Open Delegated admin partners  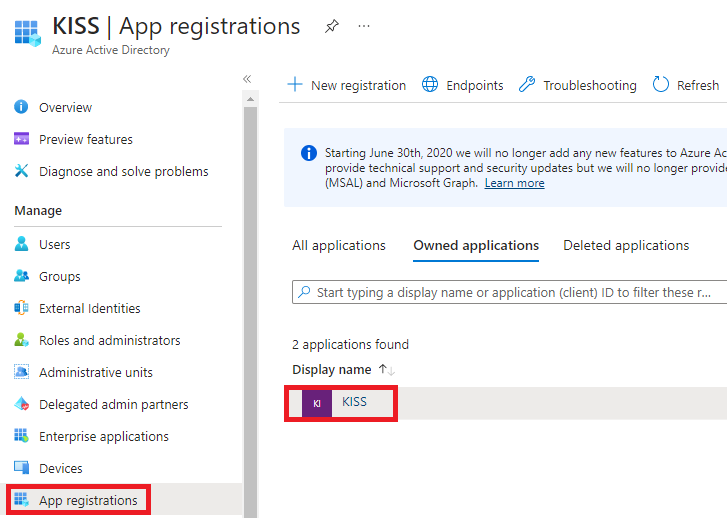click(x=114, y=405)
